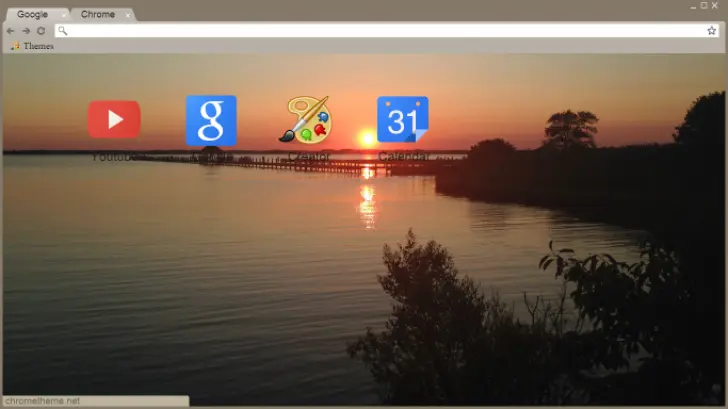Go back with the back arrow
The width and height of the screenshot is (728, 409).
[10, 31]
